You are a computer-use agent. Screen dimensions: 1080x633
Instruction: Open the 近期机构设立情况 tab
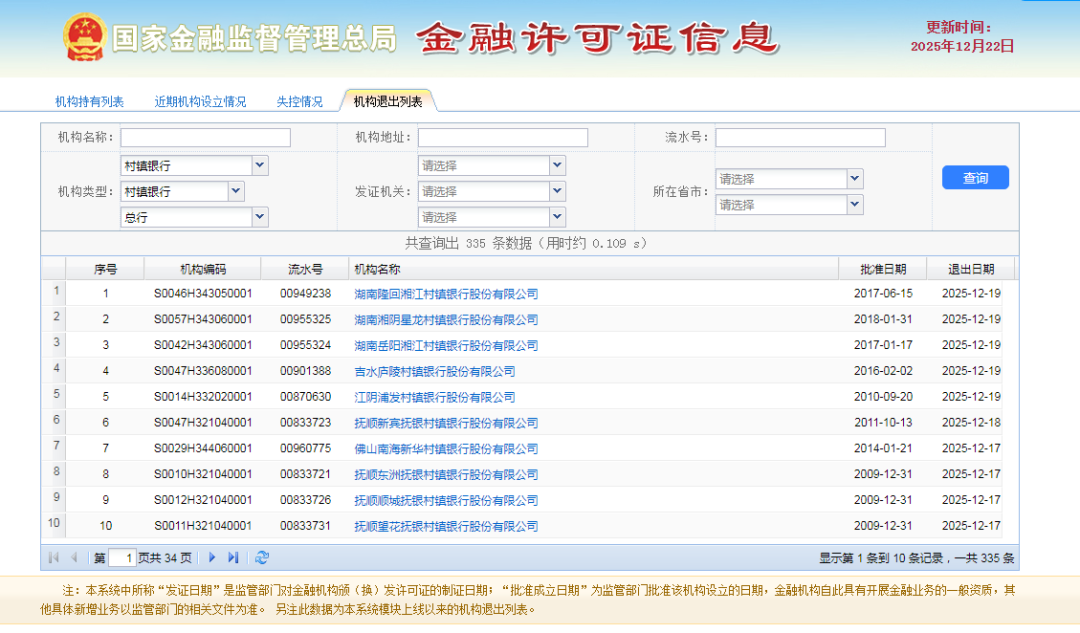[200, 102]
